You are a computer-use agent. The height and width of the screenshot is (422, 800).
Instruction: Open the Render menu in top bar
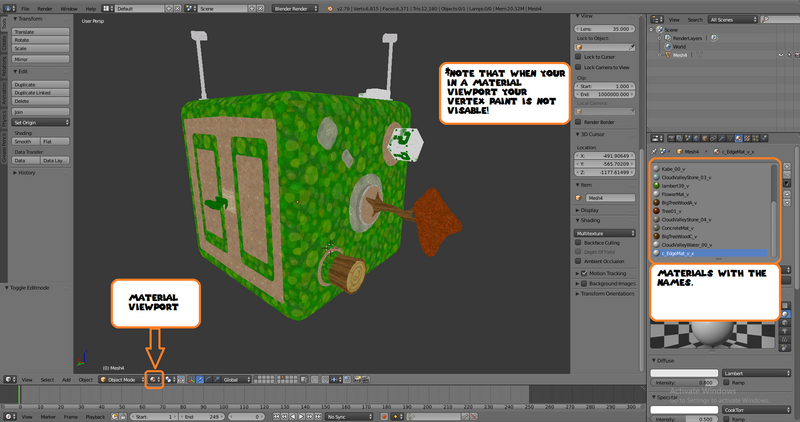(45, 9)
